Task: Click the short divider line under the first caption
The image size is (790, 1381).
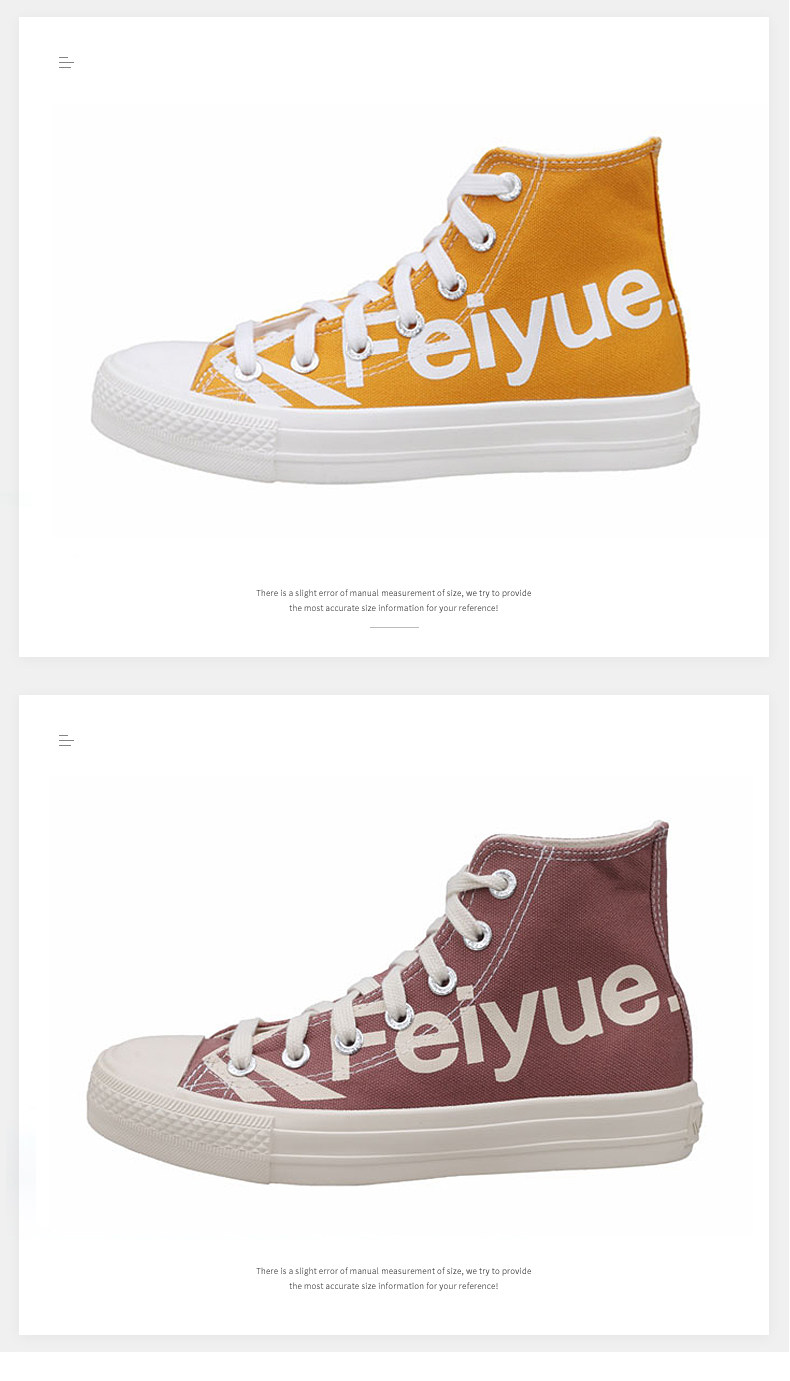Action: pos(394,627)
